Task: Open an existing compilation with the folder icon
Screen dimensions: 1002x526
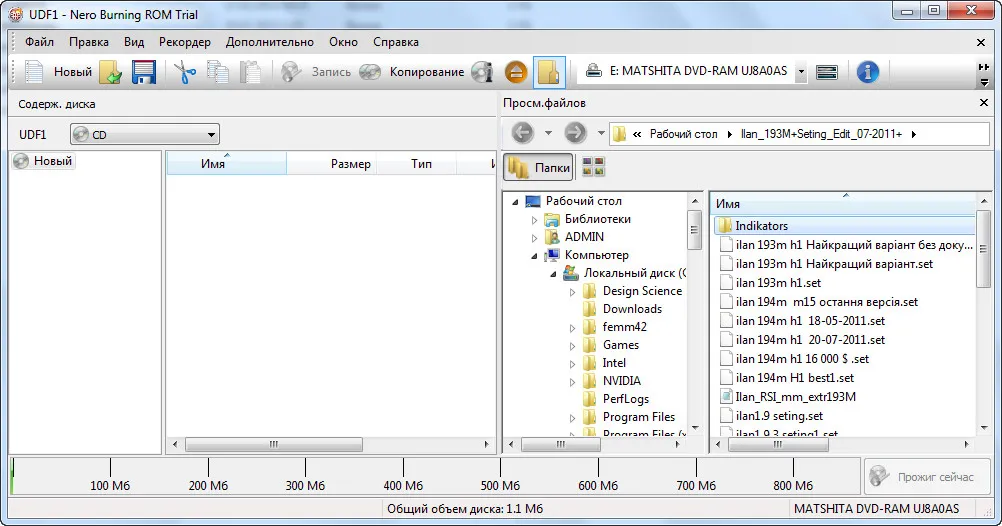Action: 111,72
